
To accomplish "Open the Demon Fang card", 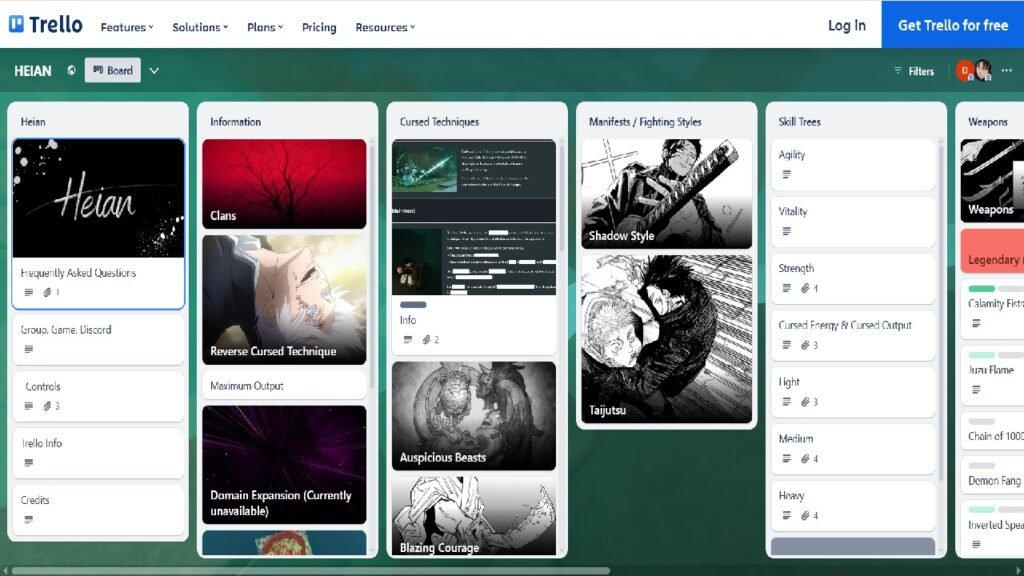I will [x=992, y=474].
